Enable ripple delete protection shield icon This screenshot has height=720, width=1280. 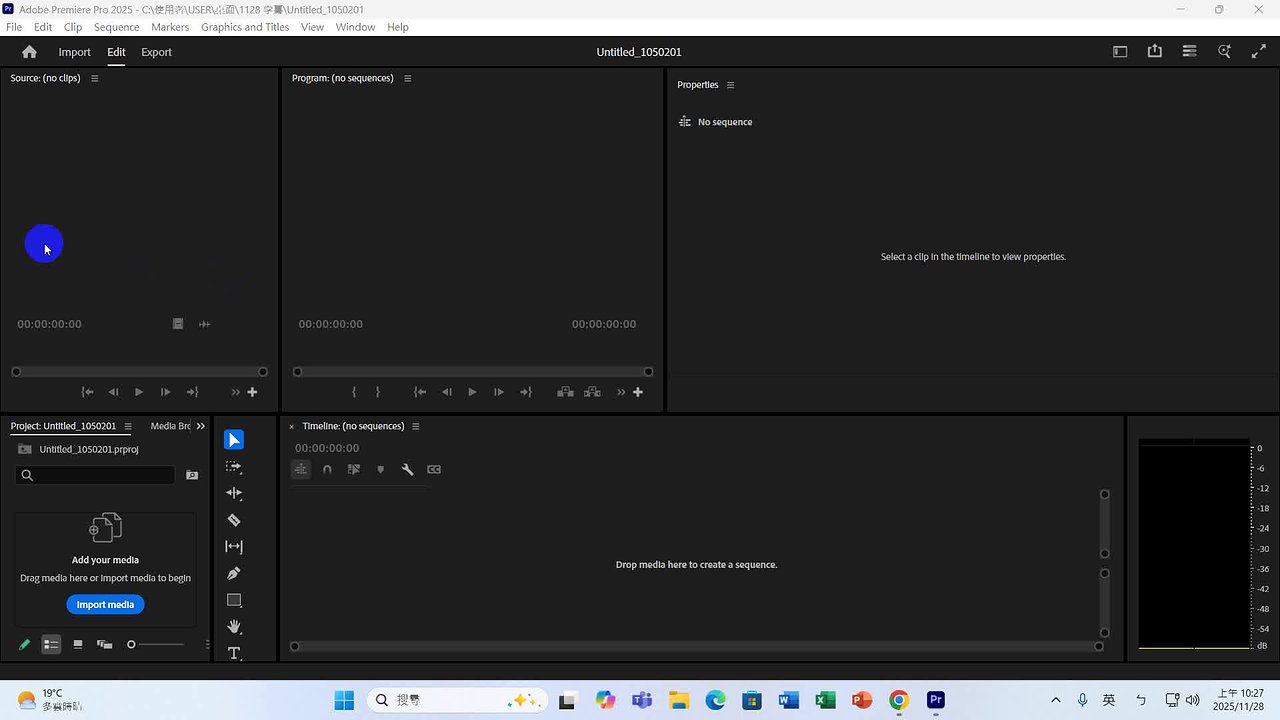tap(380, 469)
